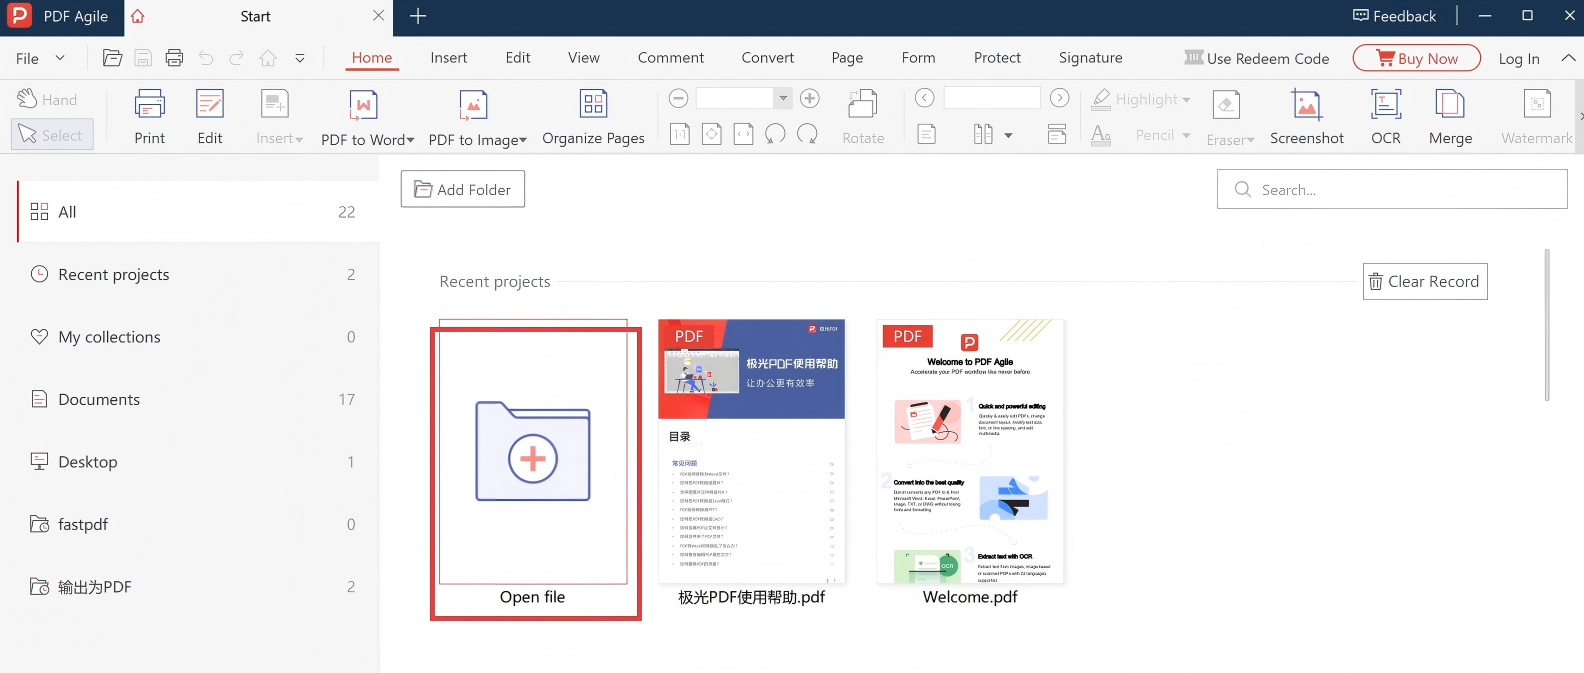This screenshot has height=673, width=1584.
Task: Click the page number input field
Action: point(992,97)
